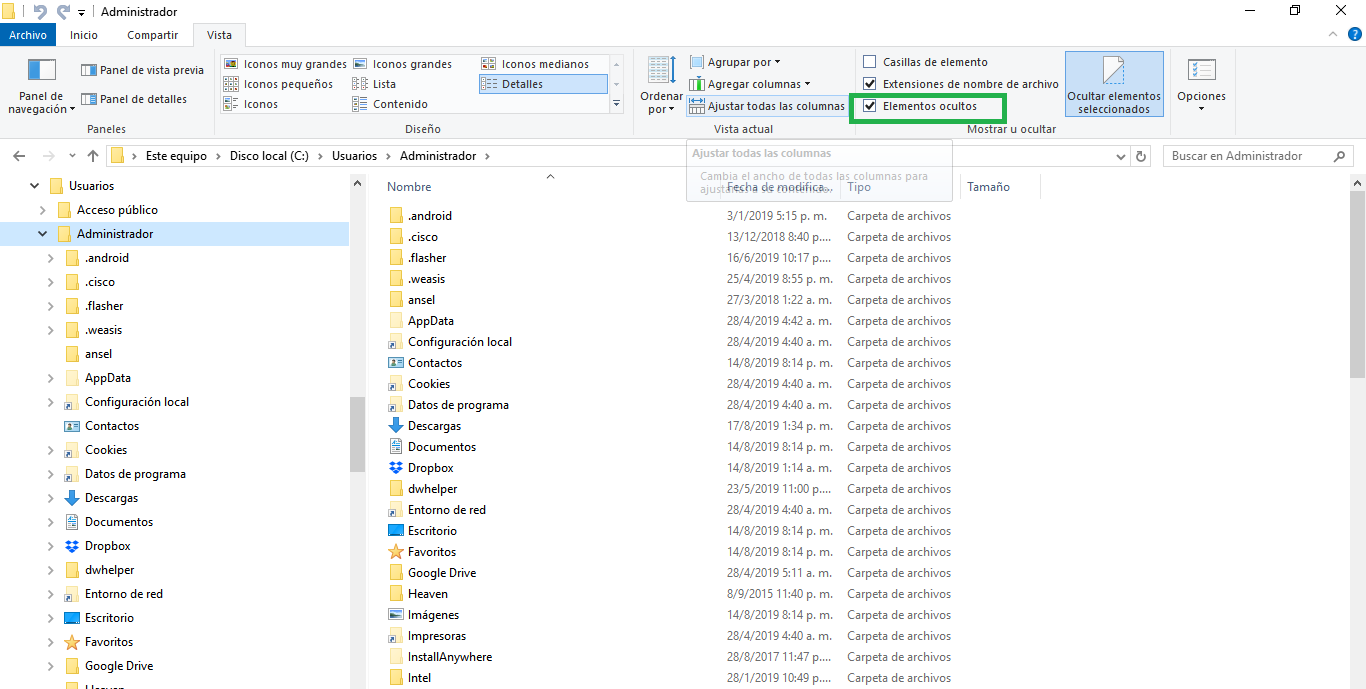Click Disco local (C:) breadcrumb

[269, 156]
